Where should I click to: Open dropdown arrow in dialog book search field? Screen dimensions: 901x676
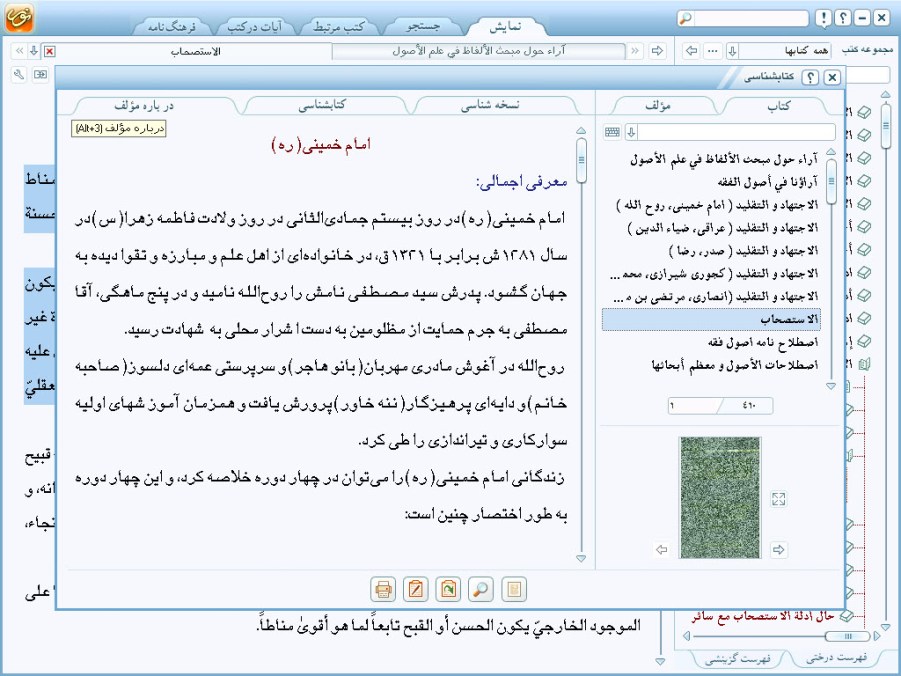coord(631,132)
